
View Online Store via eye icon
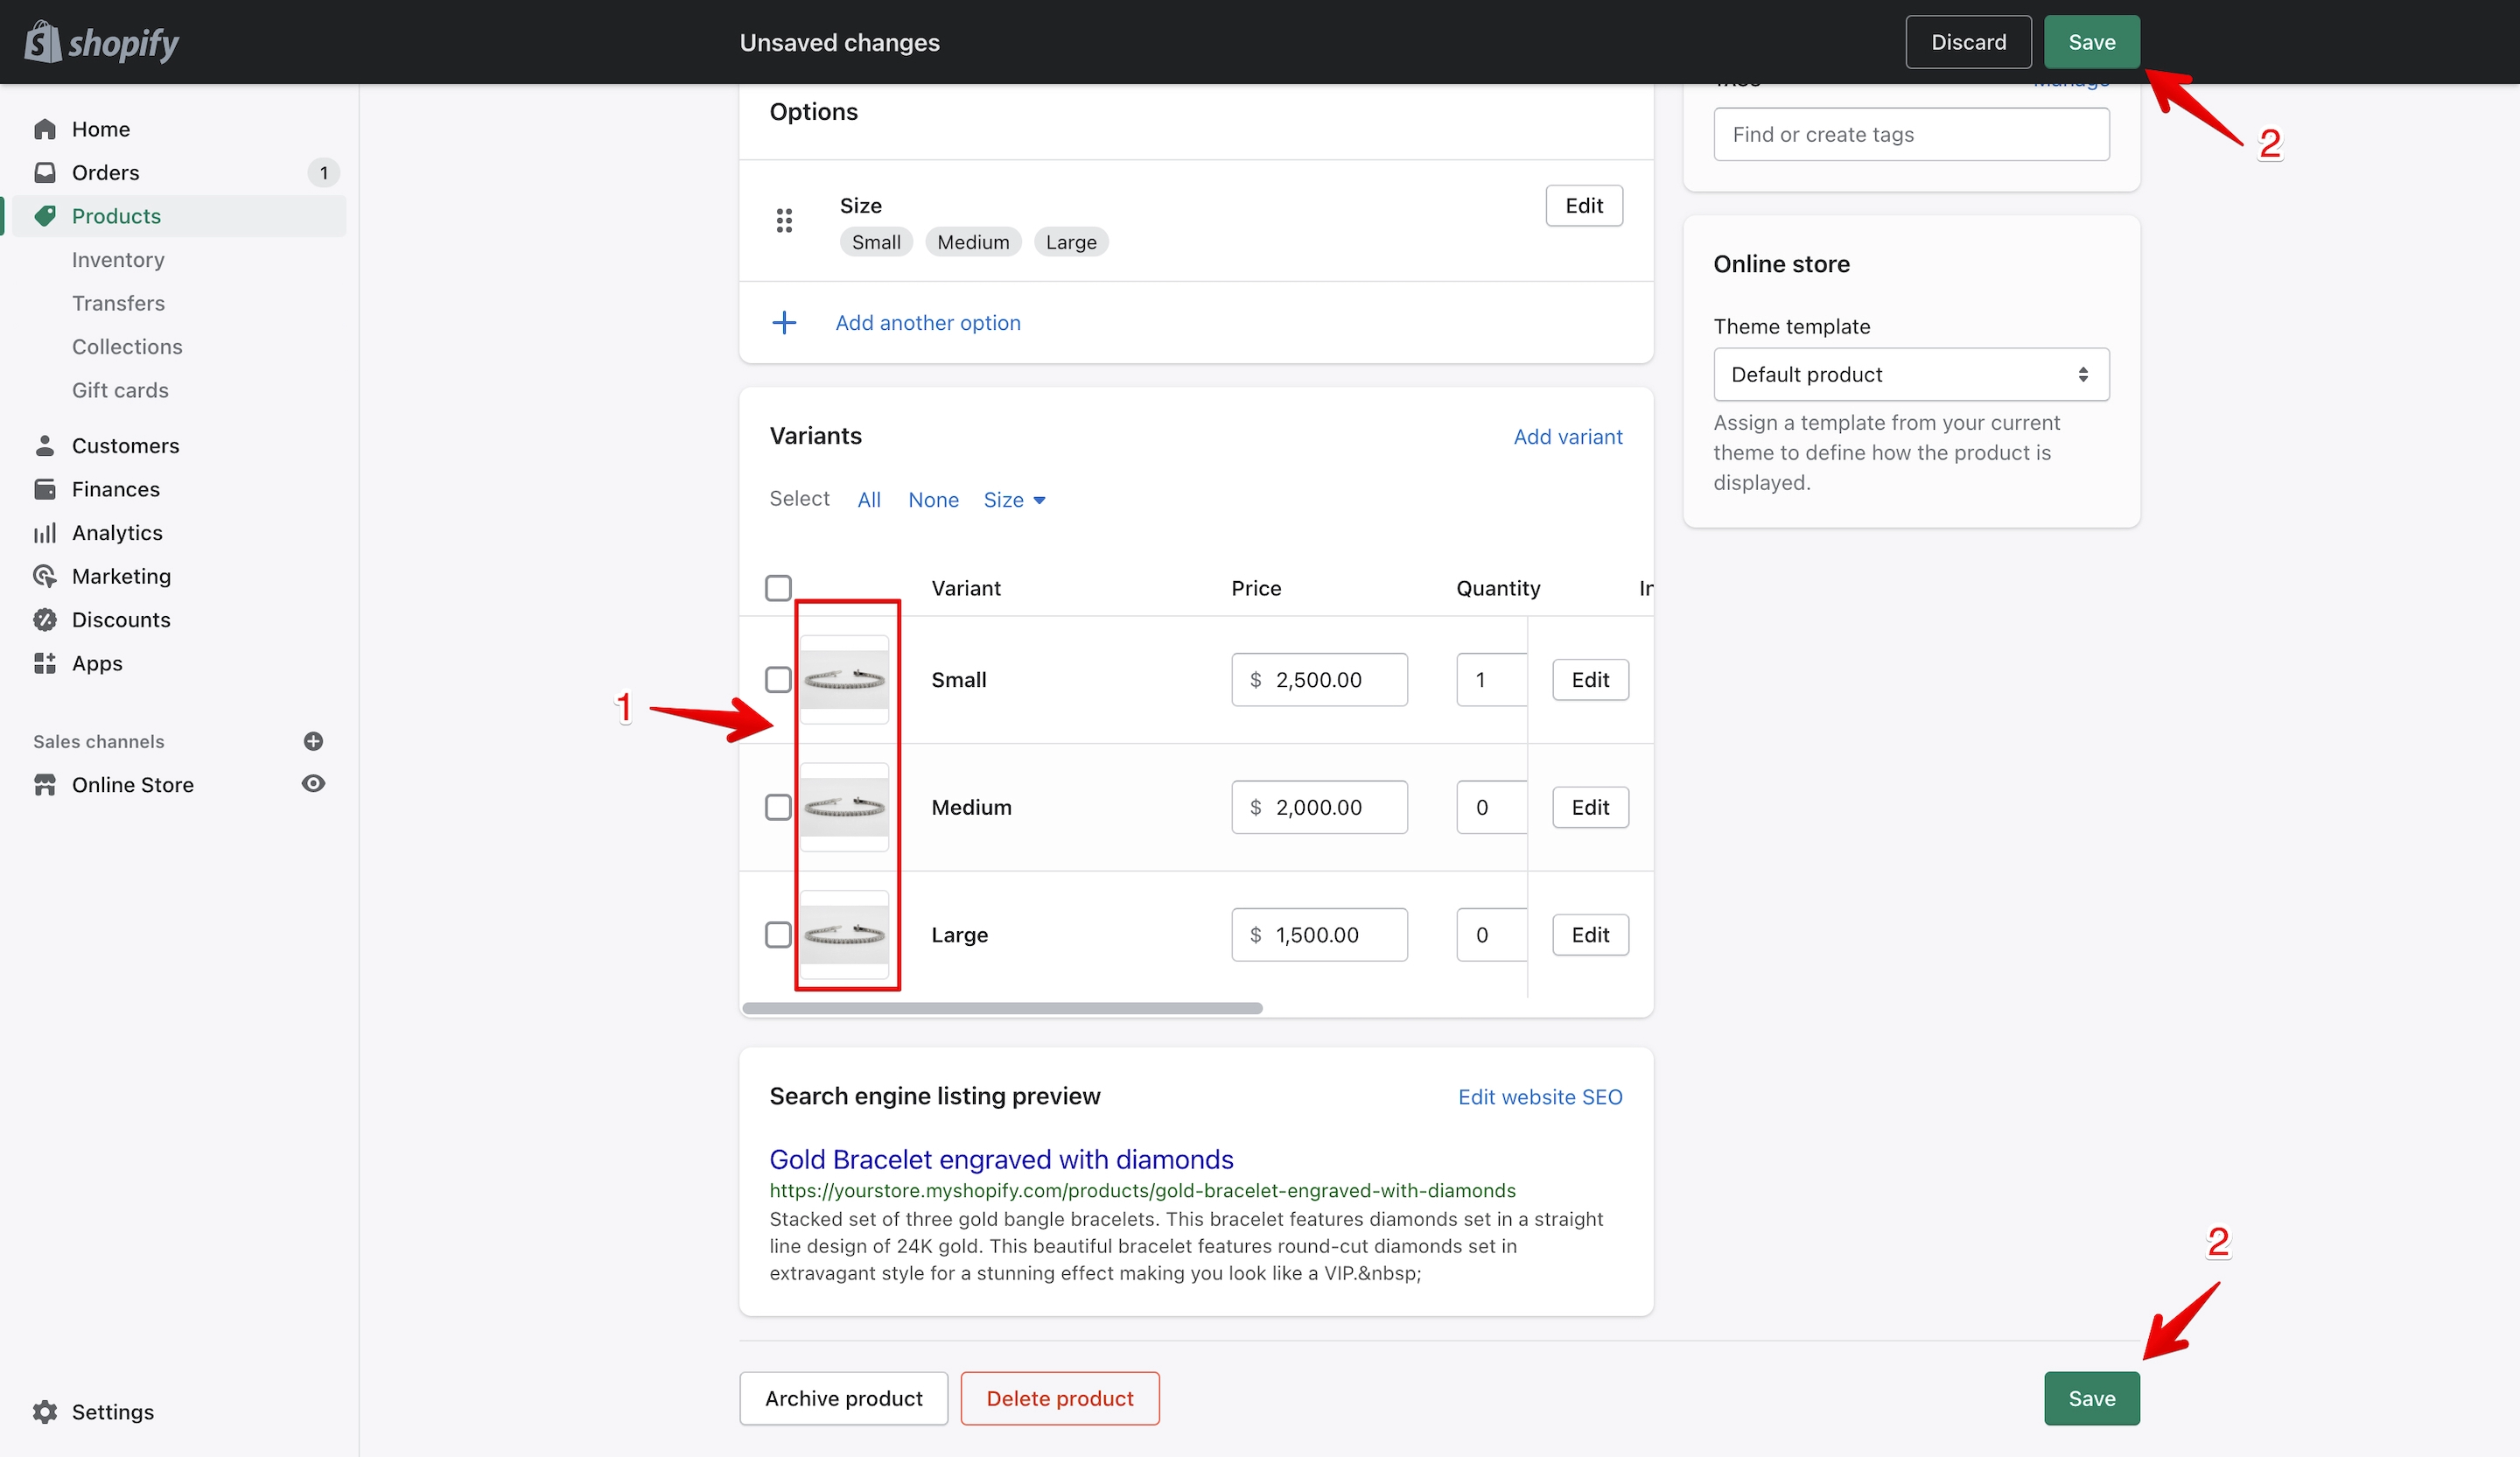313,784
